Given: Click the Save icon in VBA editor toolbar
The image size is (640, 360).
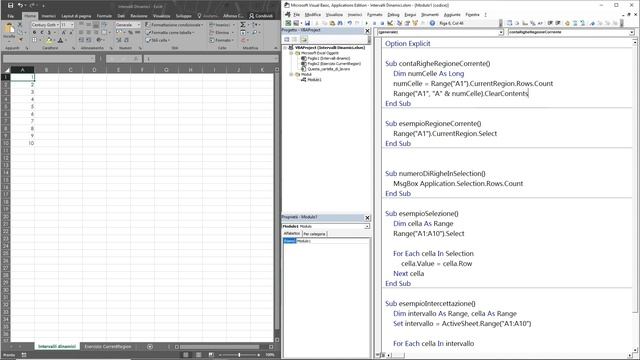Looking at the screenshot, I should click(307, 23).
